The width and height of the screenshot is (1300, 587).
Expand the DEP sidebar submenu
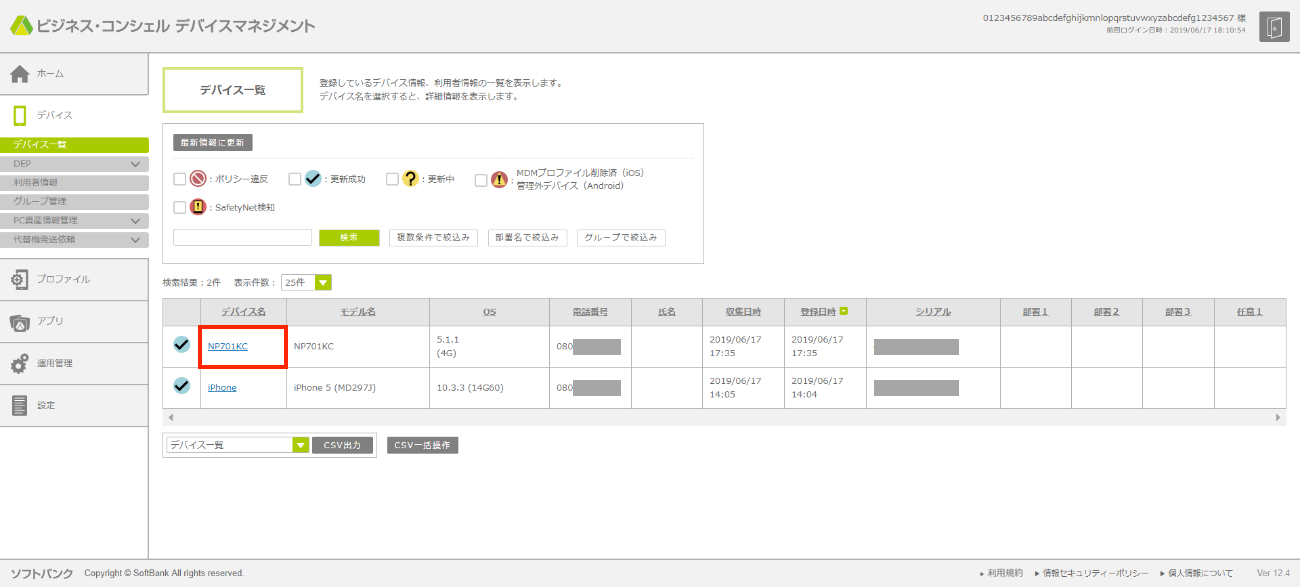(x=135, y=164)
